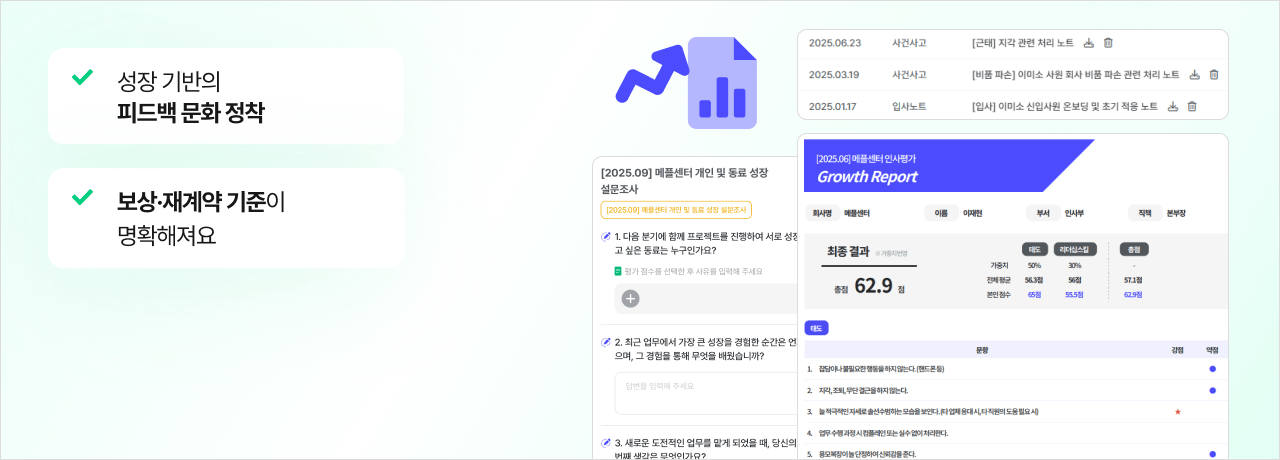Delete the 비품 파손 처리 노트 record
Screen dimensions: 1280x460
point(1214,75)
